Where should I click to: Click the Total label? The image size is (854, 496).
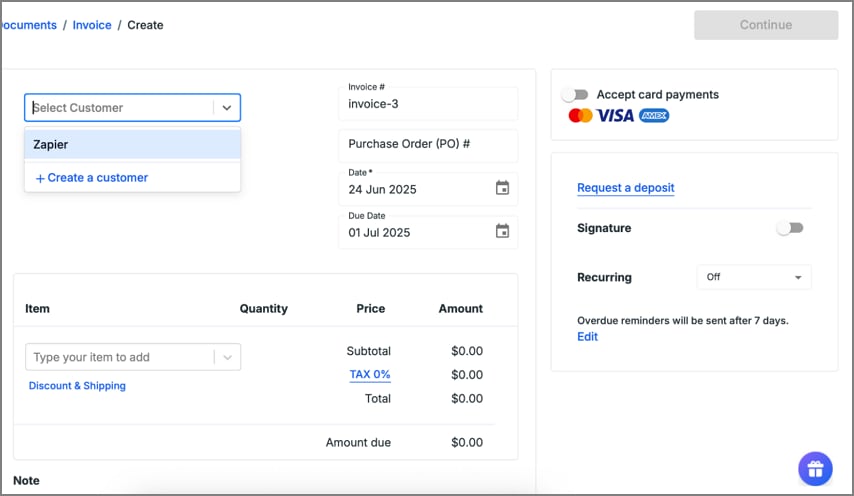(x=378, y=399)
